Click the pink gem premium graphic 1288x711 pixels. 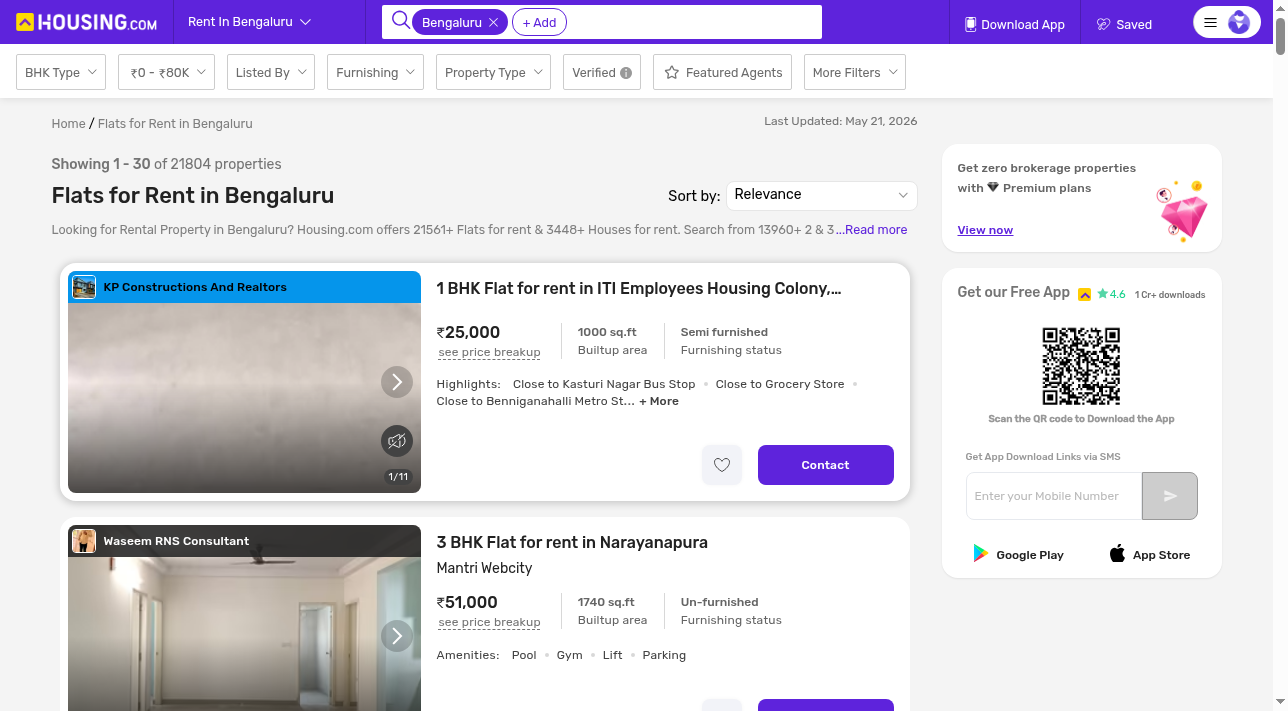pyautogui.click(x=1183, y=211)
